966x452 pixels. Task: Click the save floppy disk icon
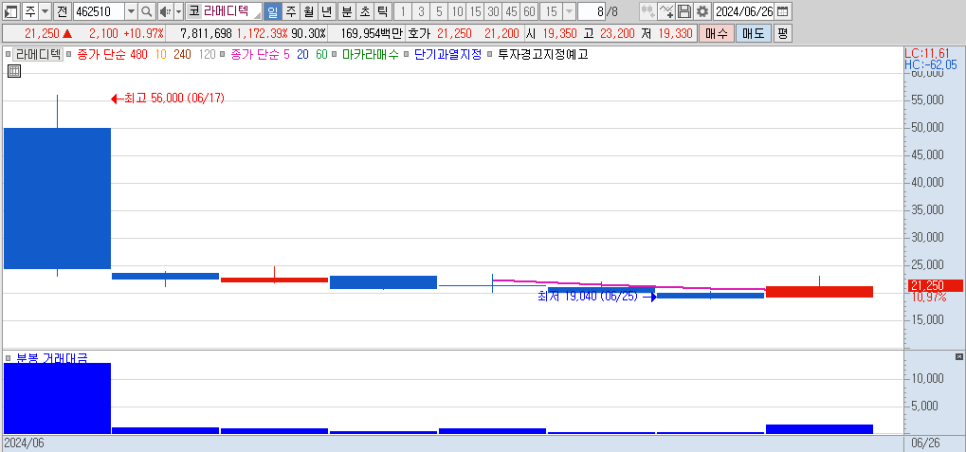(684, 12)
